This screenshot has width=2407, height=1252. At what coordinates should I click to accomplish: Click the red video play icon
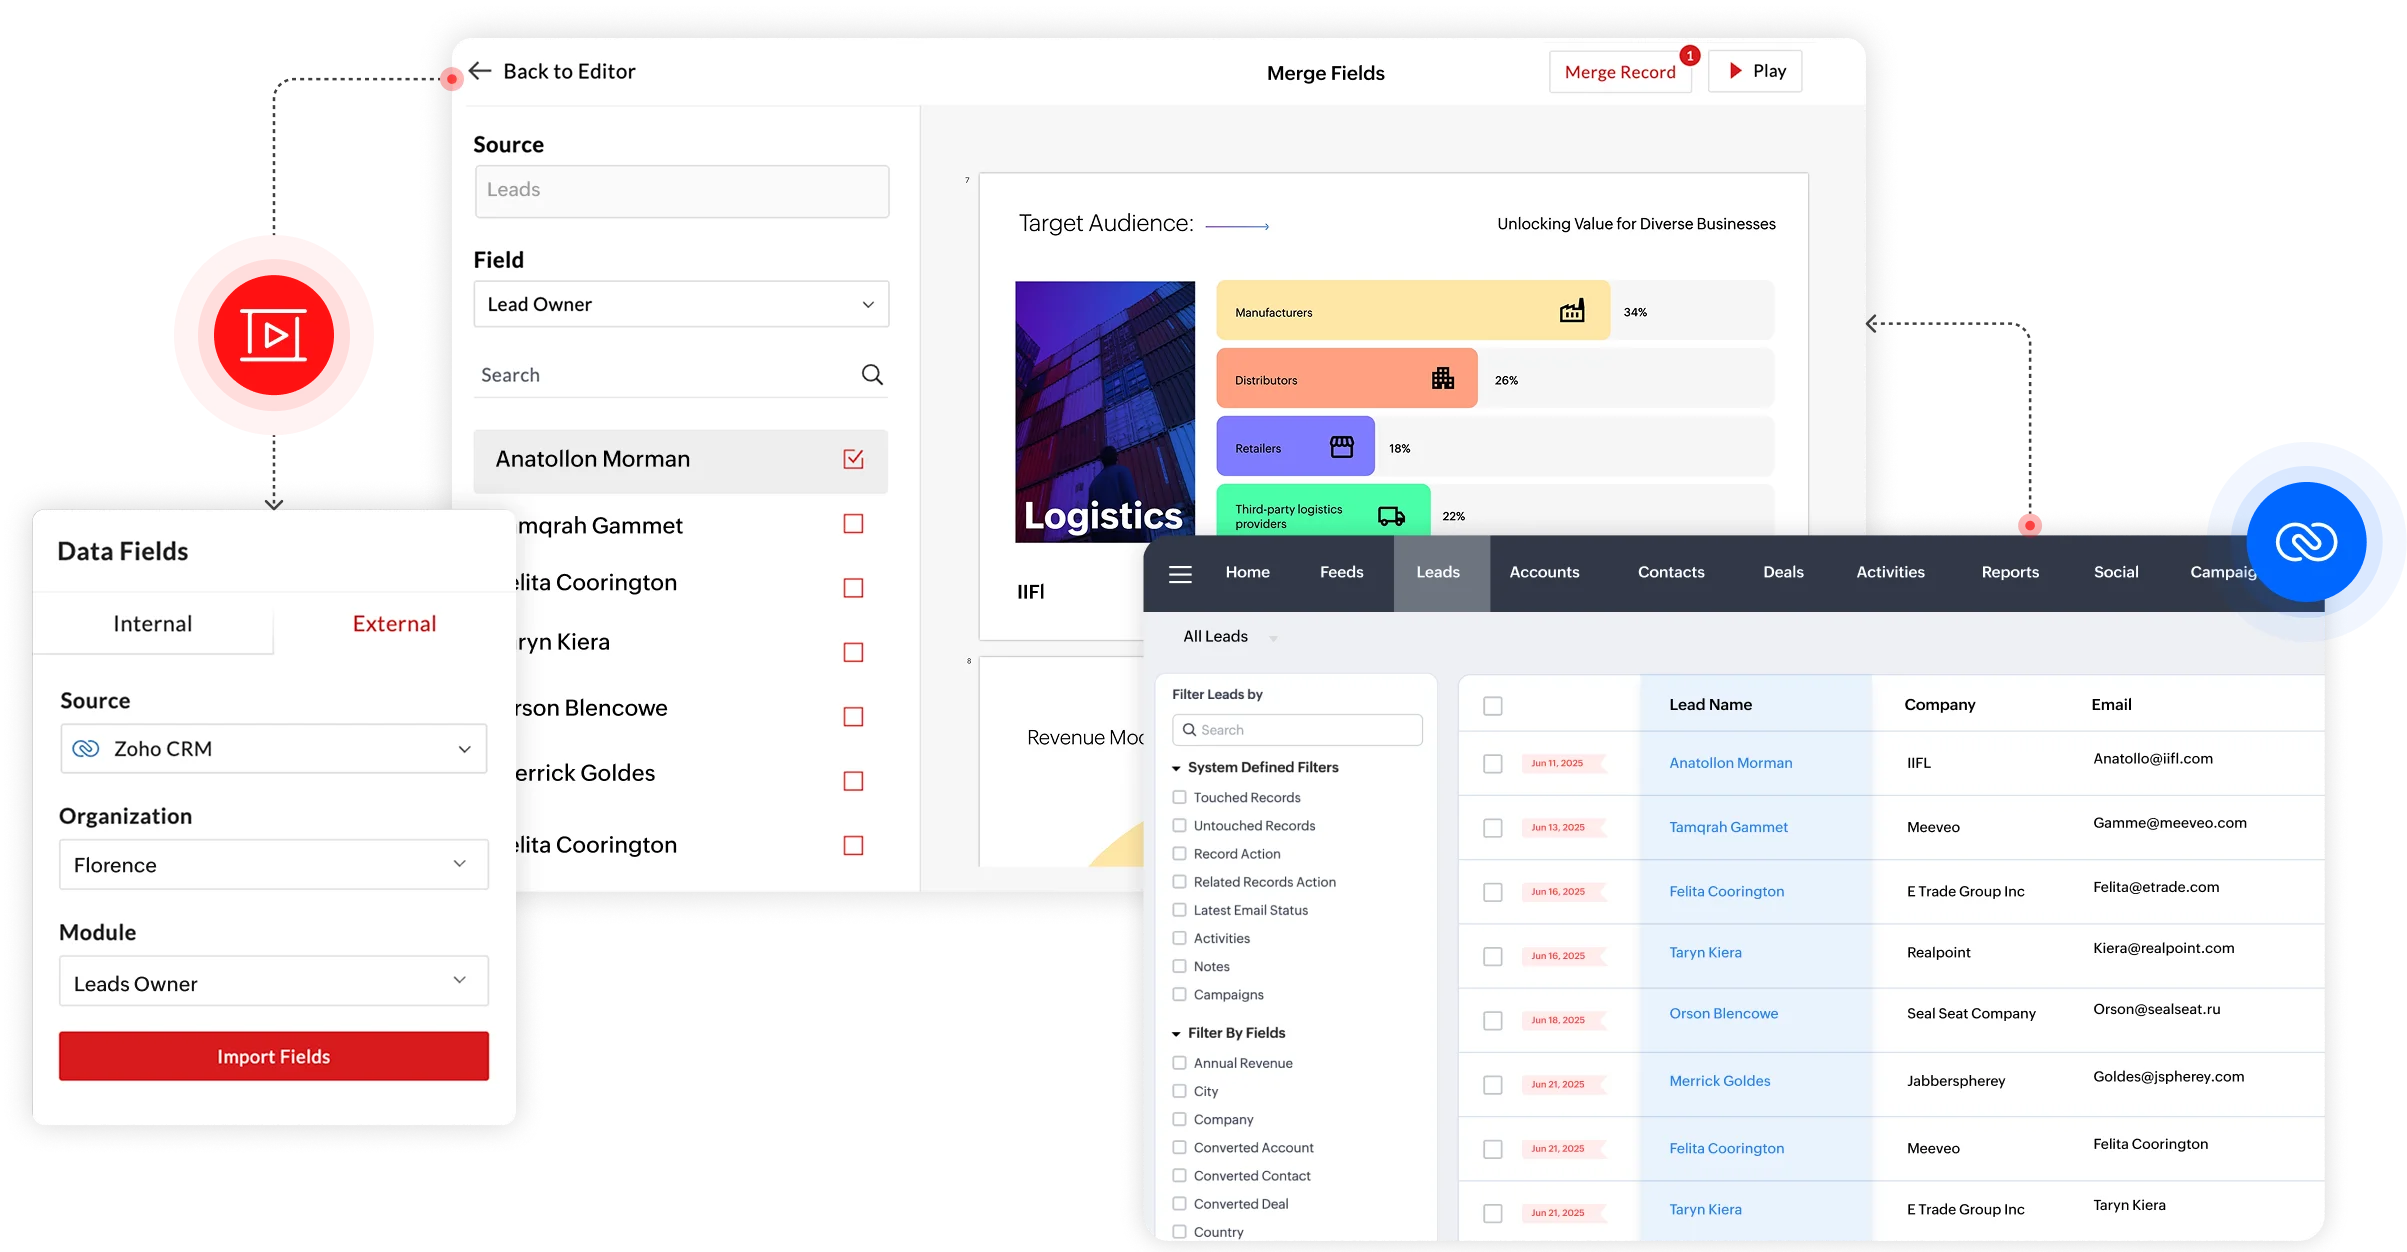(x=273, y=334)
